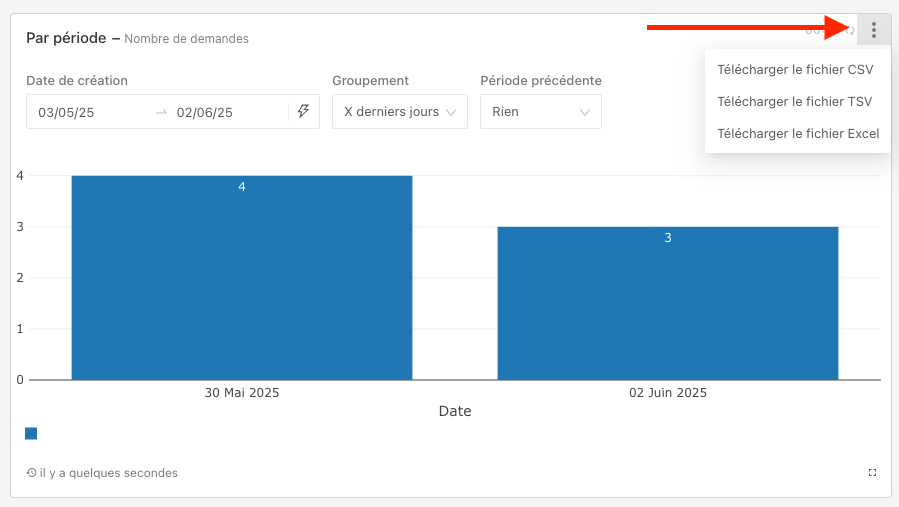Click the lightning bolt quick-date icon
Viewport: 899px width, 507px height.
pos(303,112)
